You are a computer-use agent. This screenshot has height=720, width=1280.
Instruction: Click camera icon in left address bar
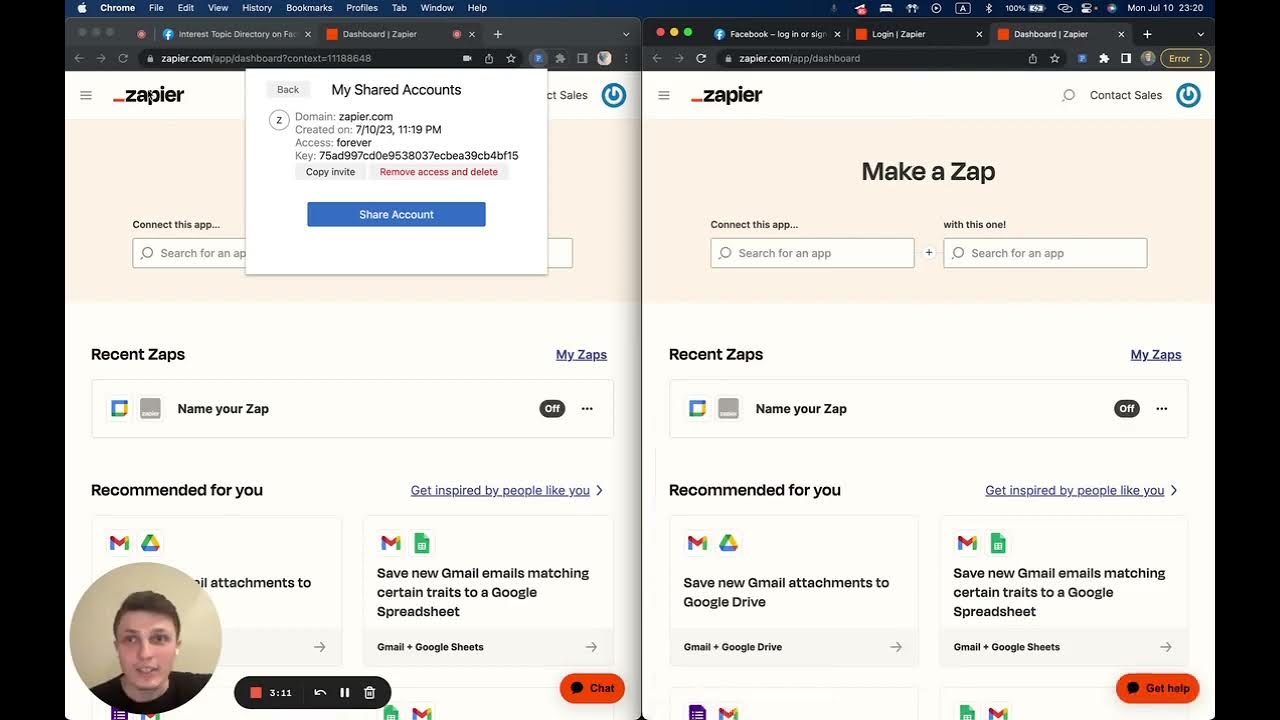pyautogui.click(x=467, y=58)
